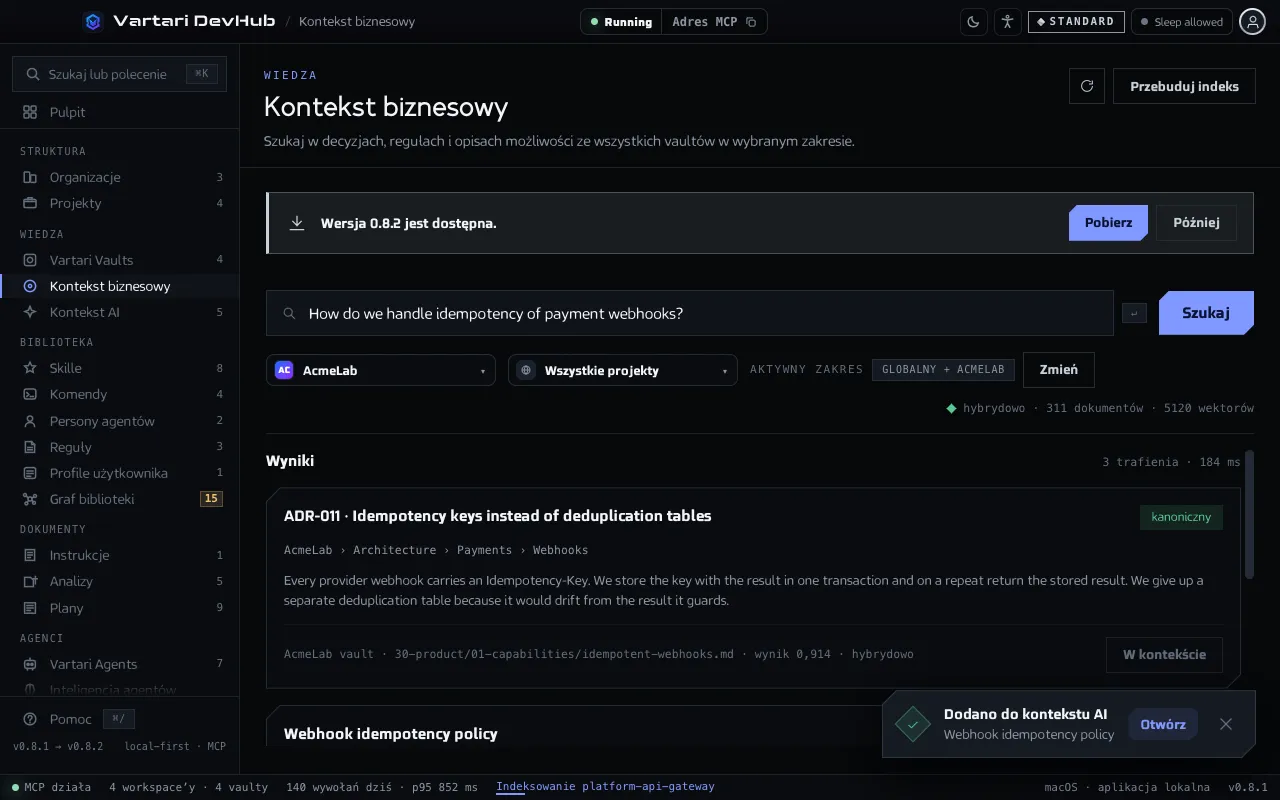Click the Vartari Agents robot icon
The image size is (1280, 800).
click(x=30, y=664)
